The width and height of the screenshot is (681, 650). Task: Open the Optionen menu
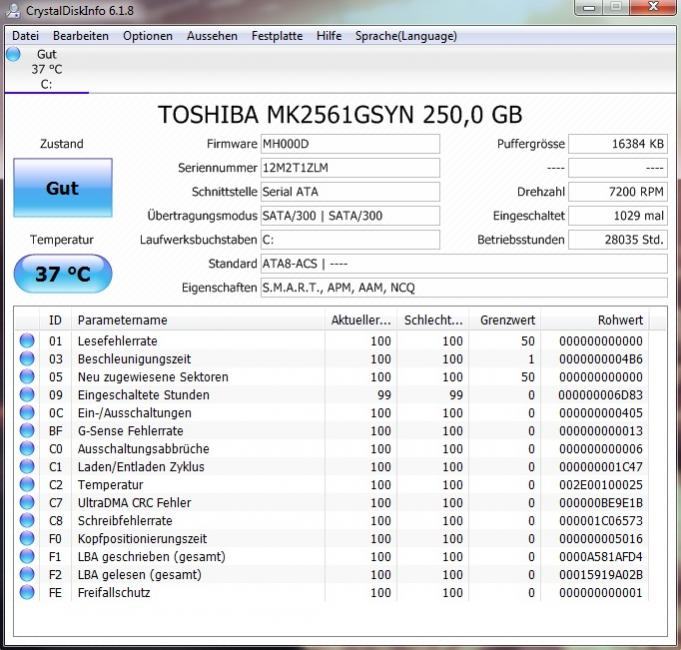tap(148, 36)
